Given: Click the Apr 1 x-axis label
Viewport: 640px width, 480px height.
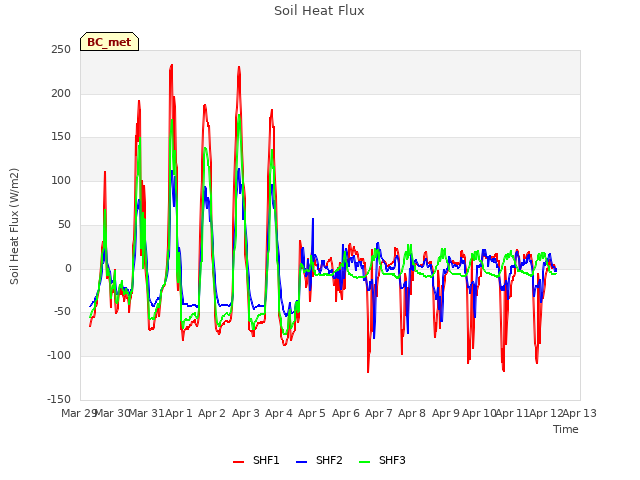Looking at the screenshot, I should [179, 413].
